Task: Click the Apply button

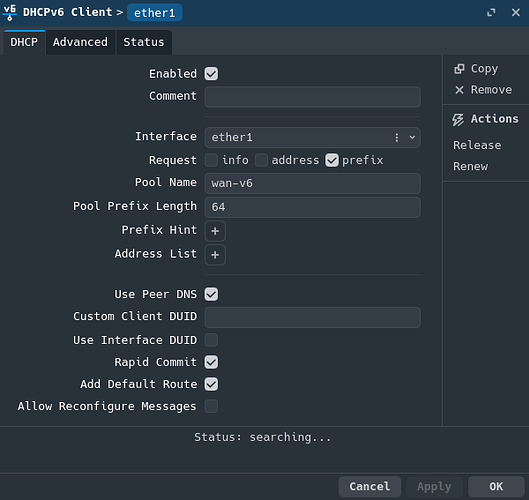Action: point(434,487)
